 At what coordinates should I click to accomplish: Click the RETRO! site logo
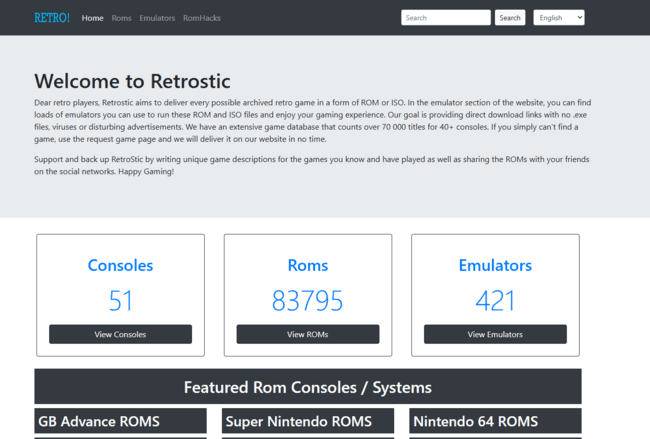(52, 18)
